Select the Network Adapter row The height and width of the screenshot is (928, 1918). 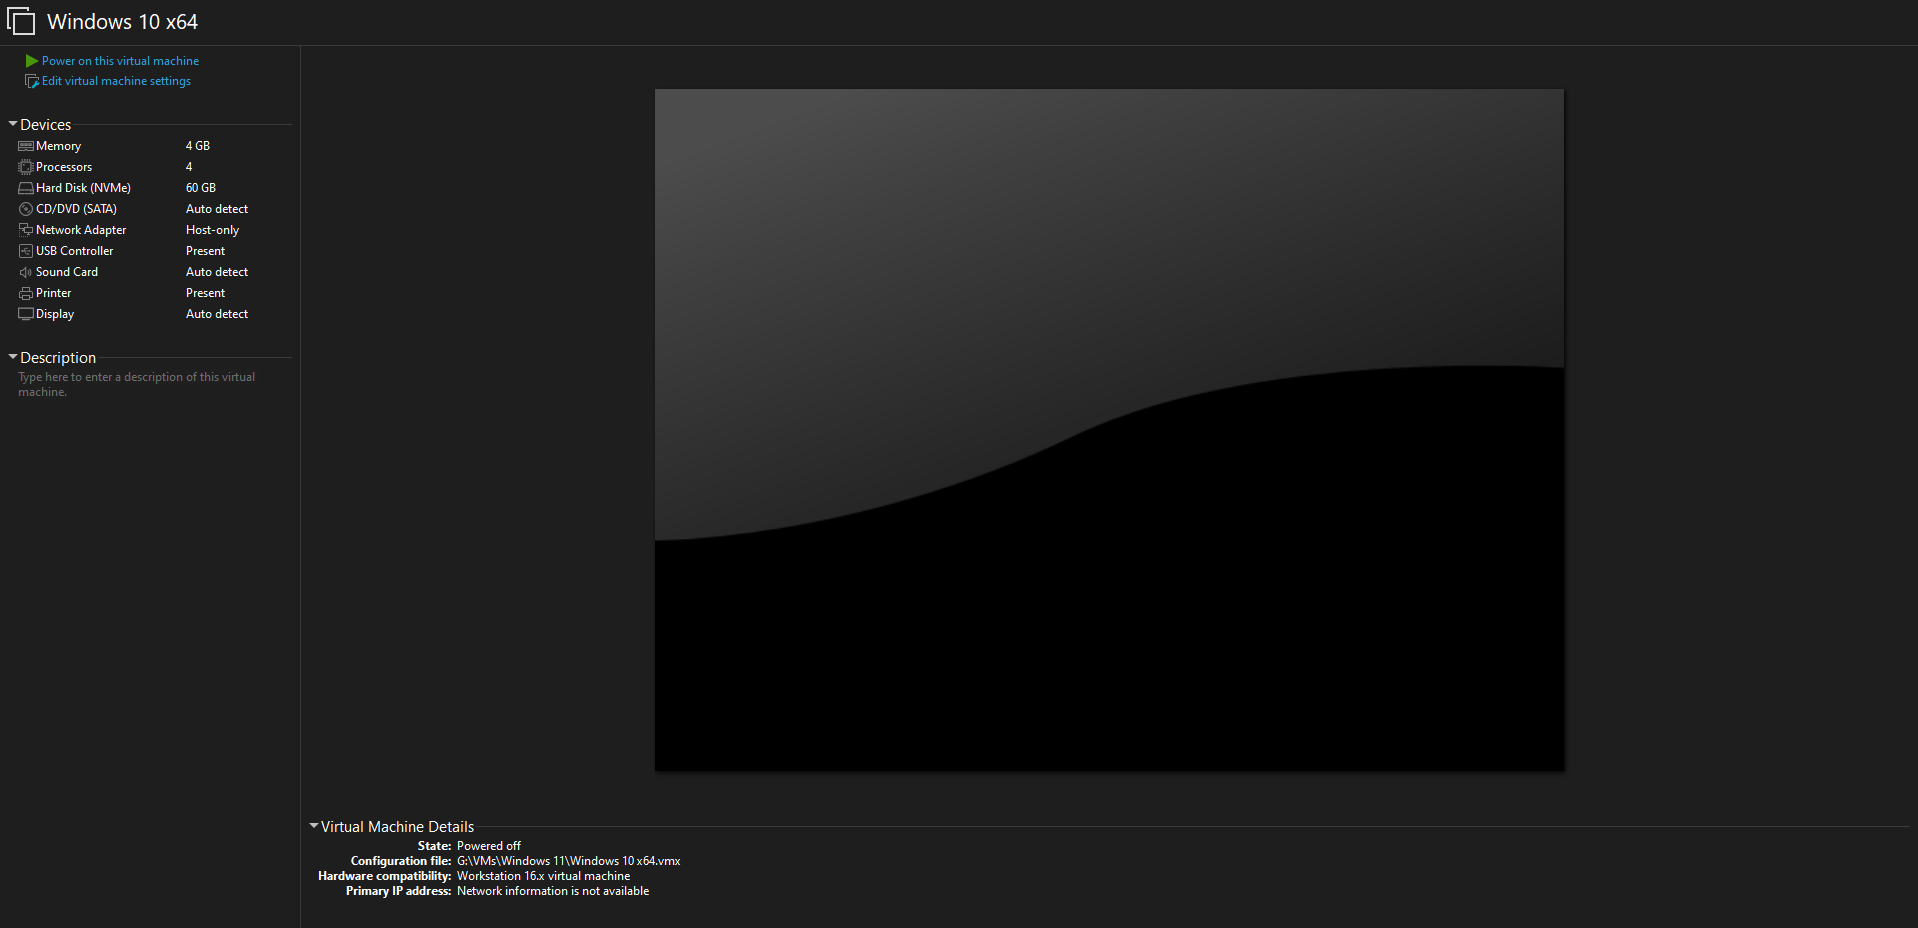[154, 230]
